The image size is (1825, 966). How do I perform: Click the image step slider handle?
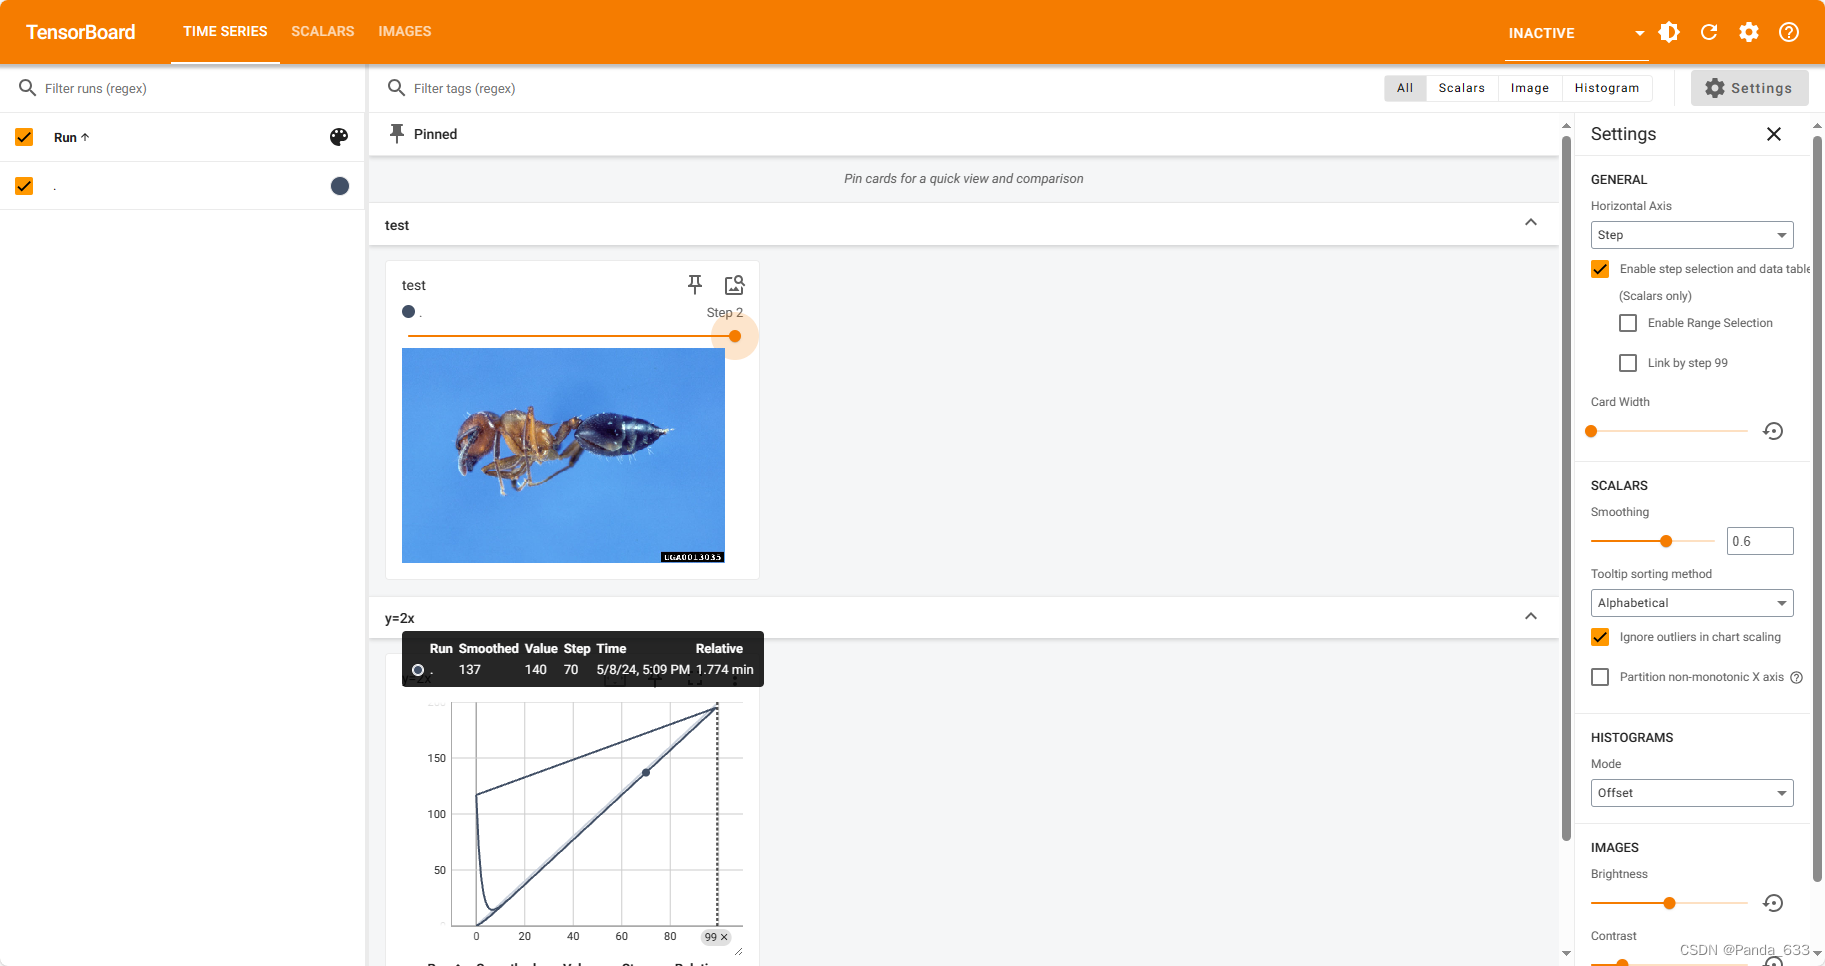pos(735,336)
